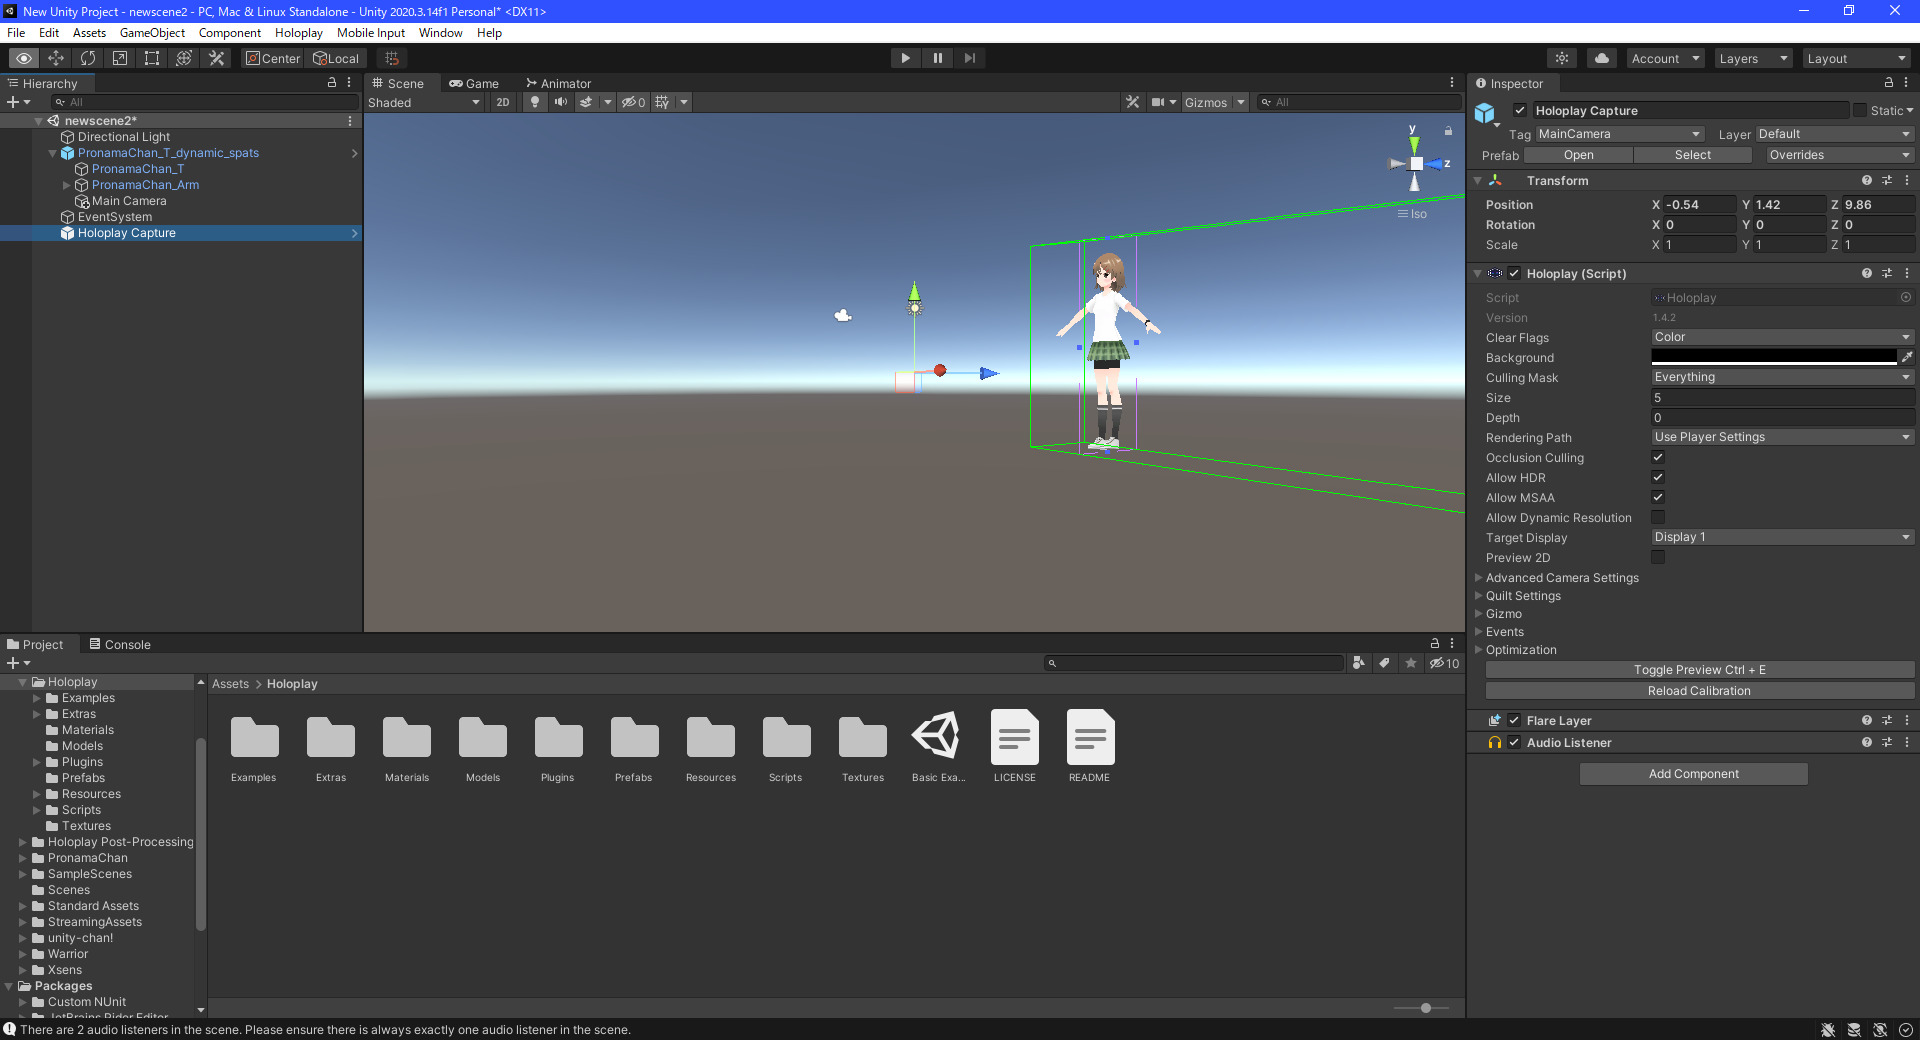Open the Unity cloud services icon
Screen dimensions: 1920x1040
(1601, 58)
